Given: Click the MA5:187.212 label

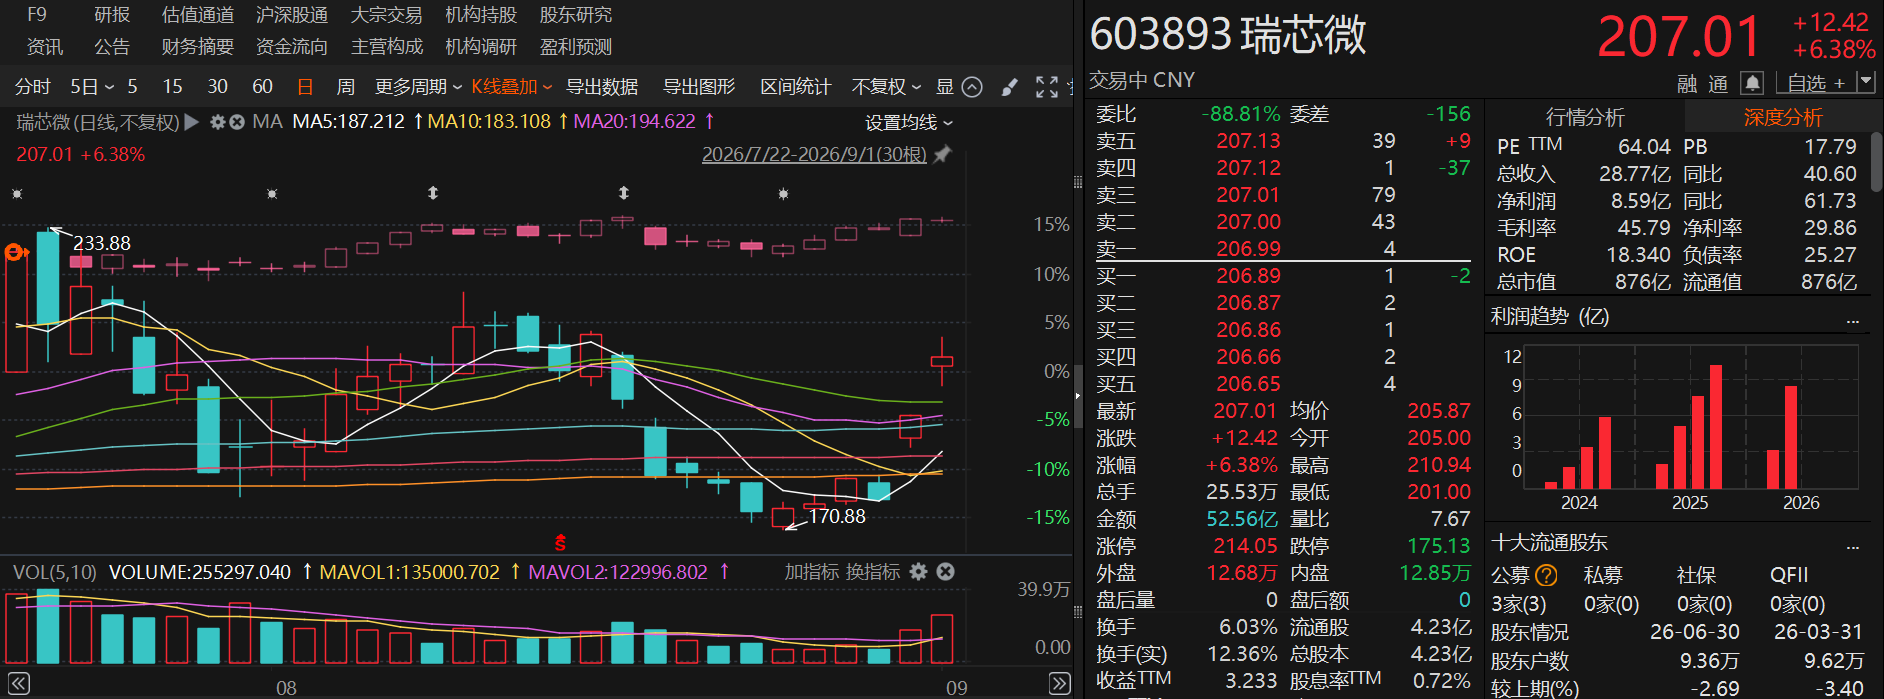Looking at the screenshot, I should (348, 122).
